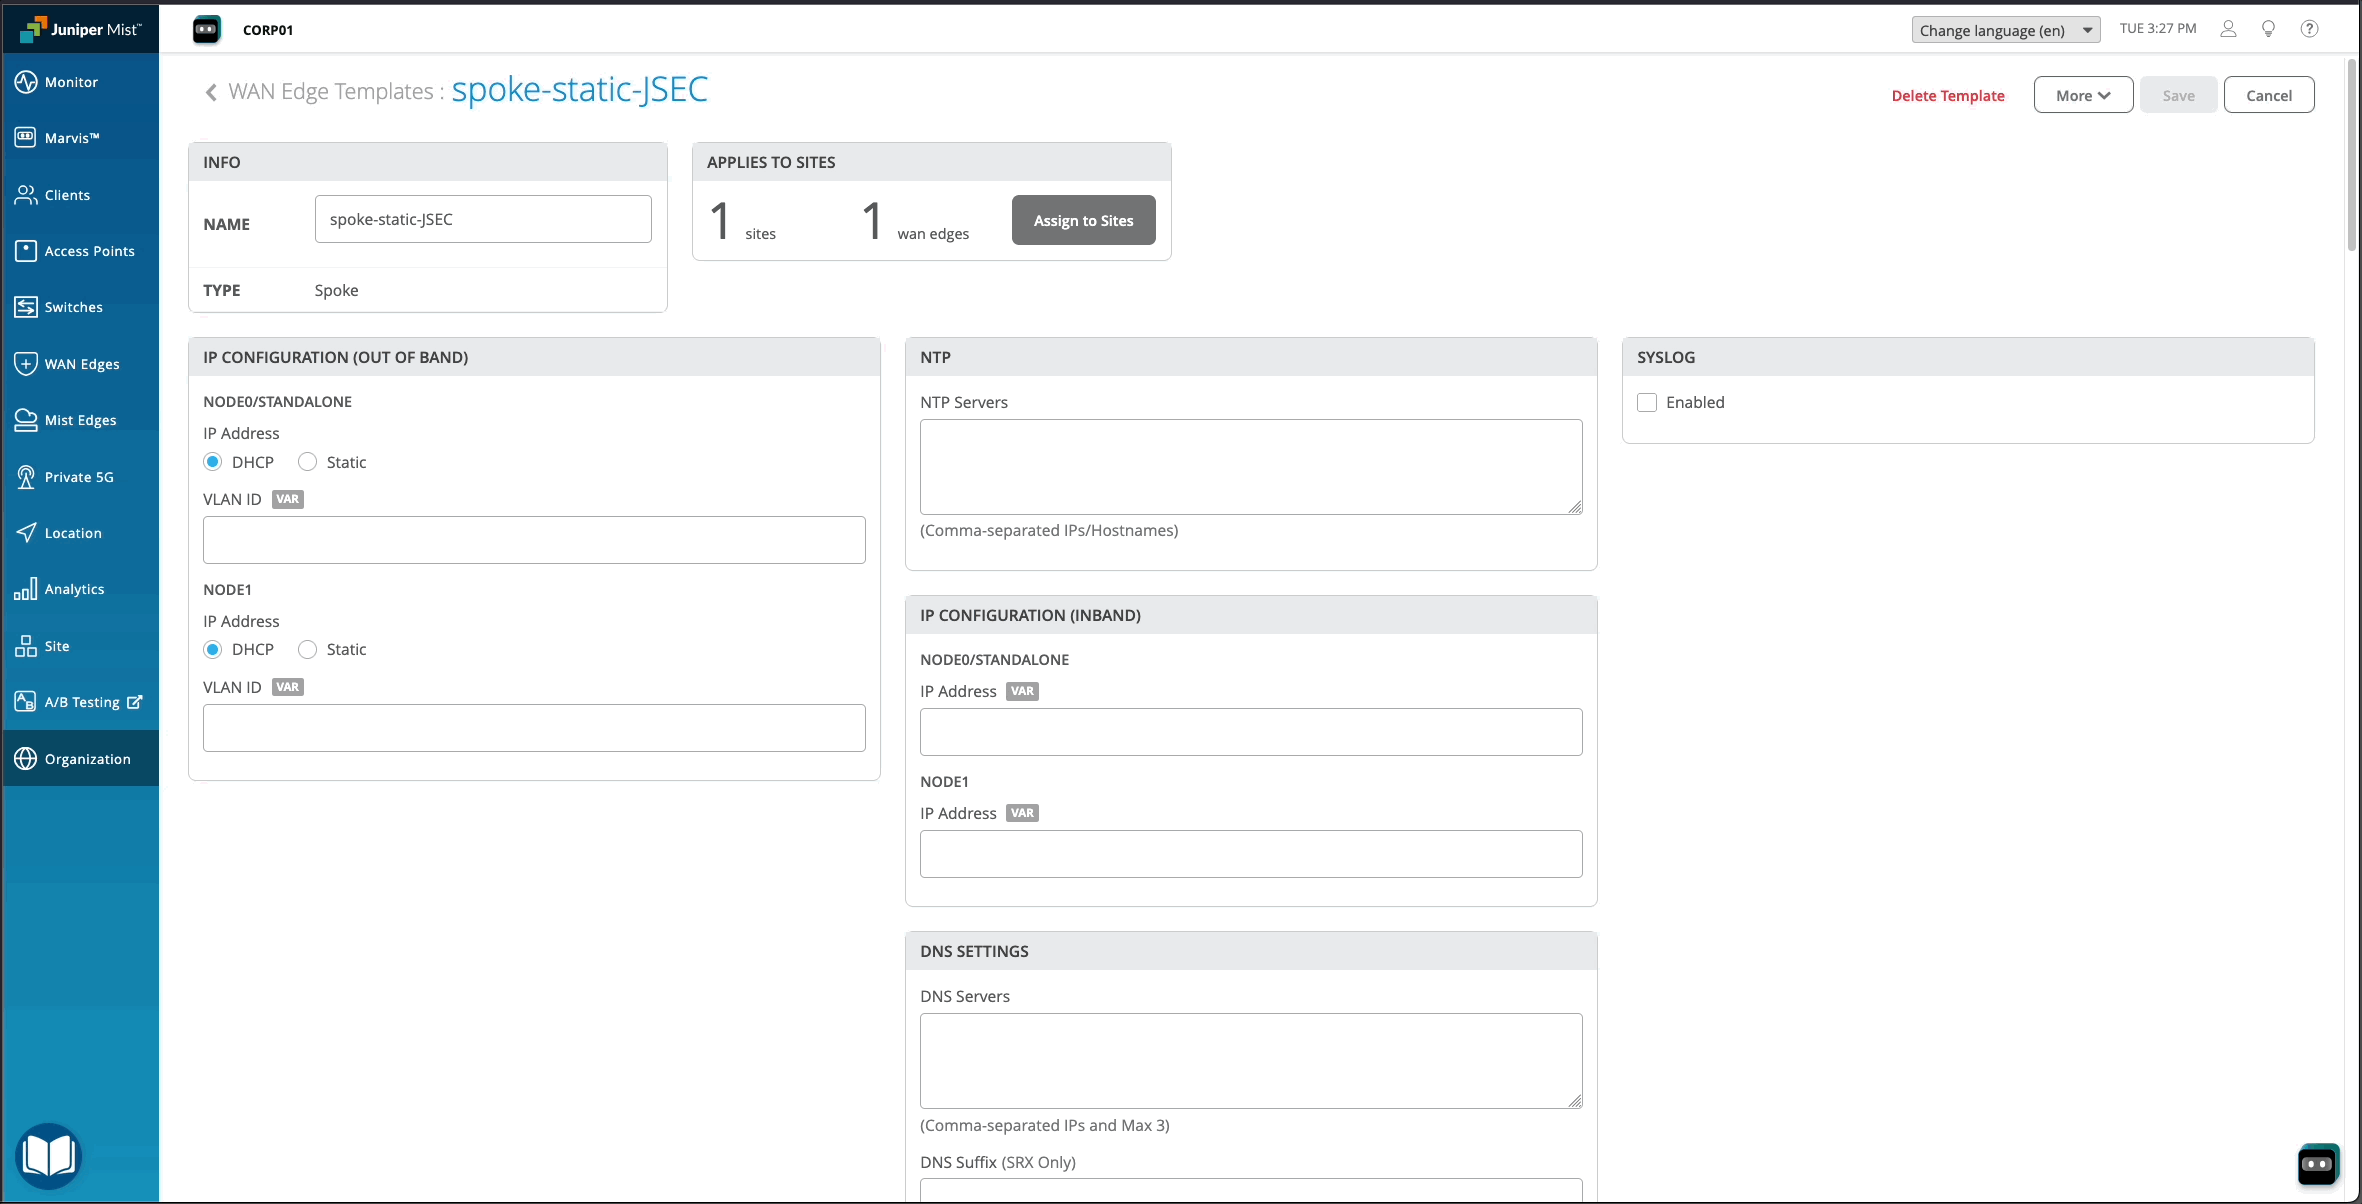Screen dimensions: 2362x1204
Task: Click the user account profile icon
Action: click(2228, 29)
